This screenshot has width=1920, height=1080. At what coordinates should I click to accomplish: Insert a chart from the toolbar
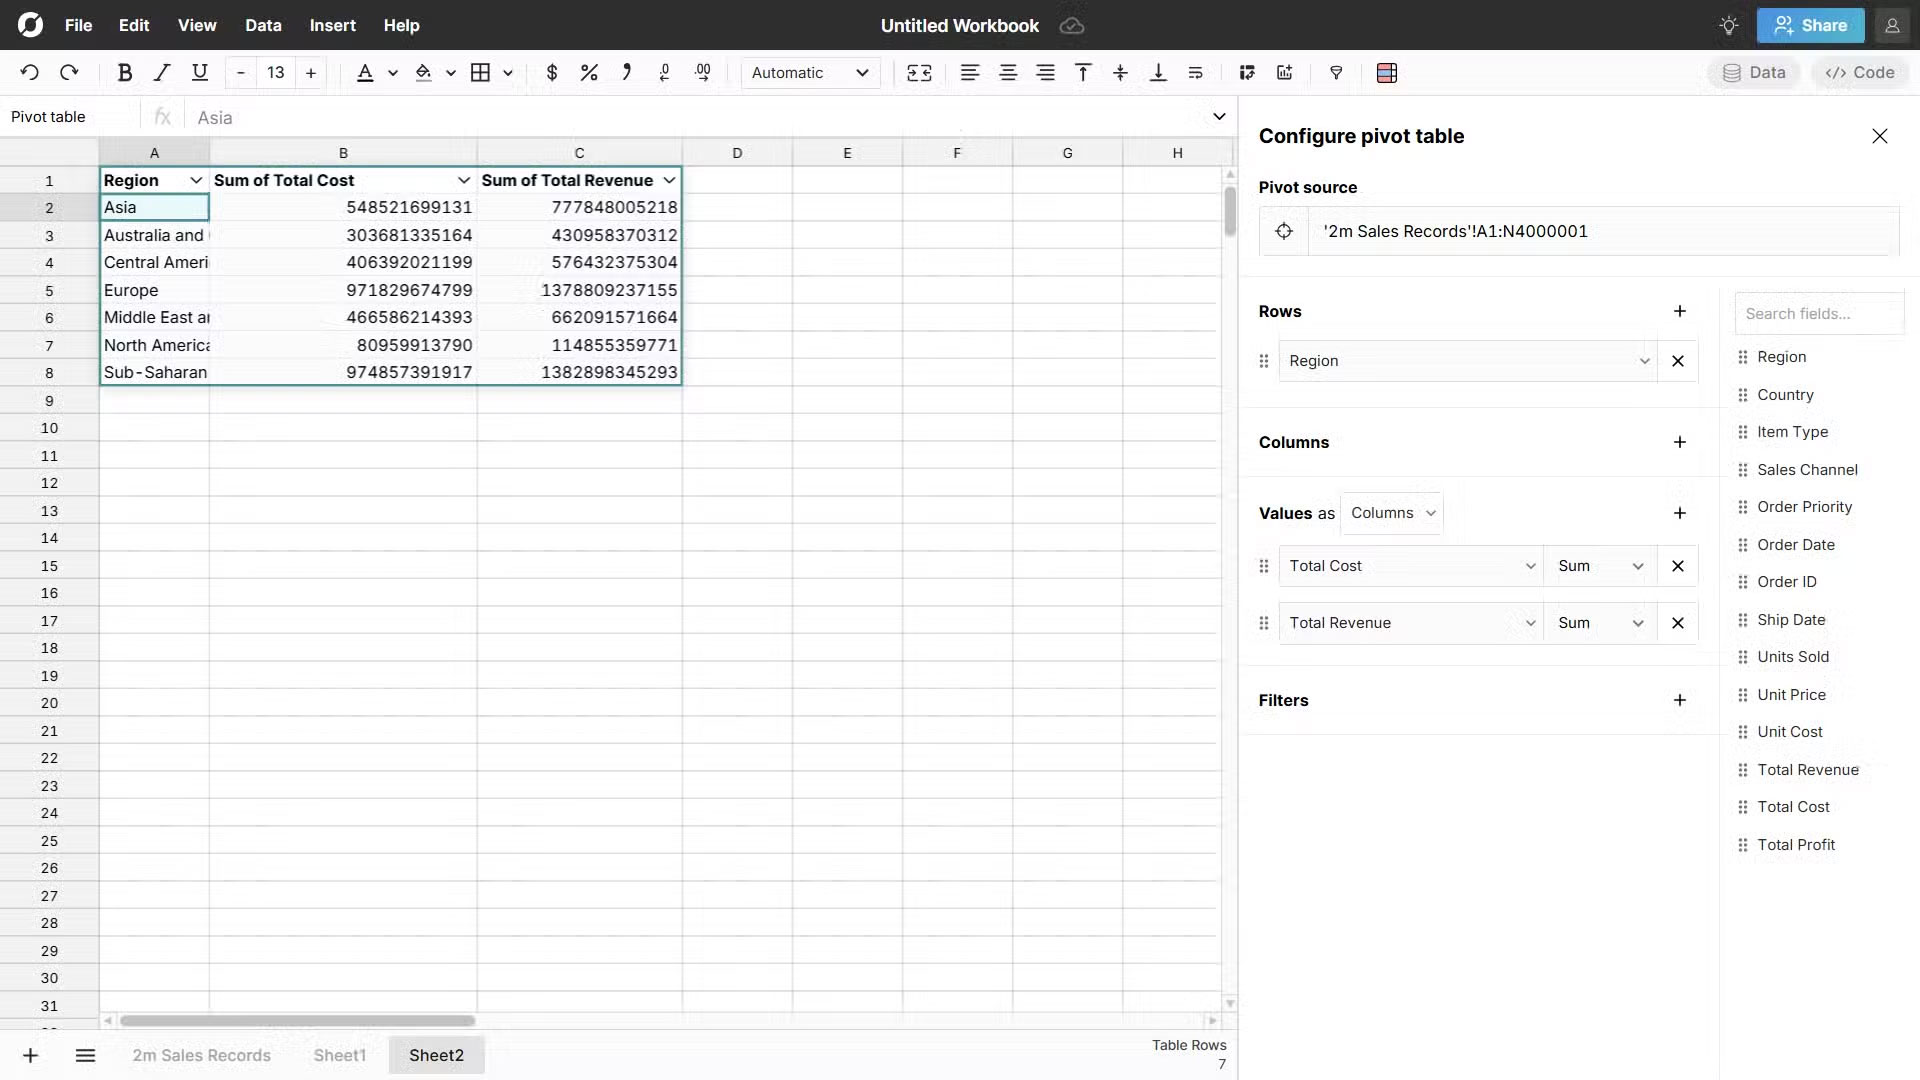click(x=1283, y=72)
